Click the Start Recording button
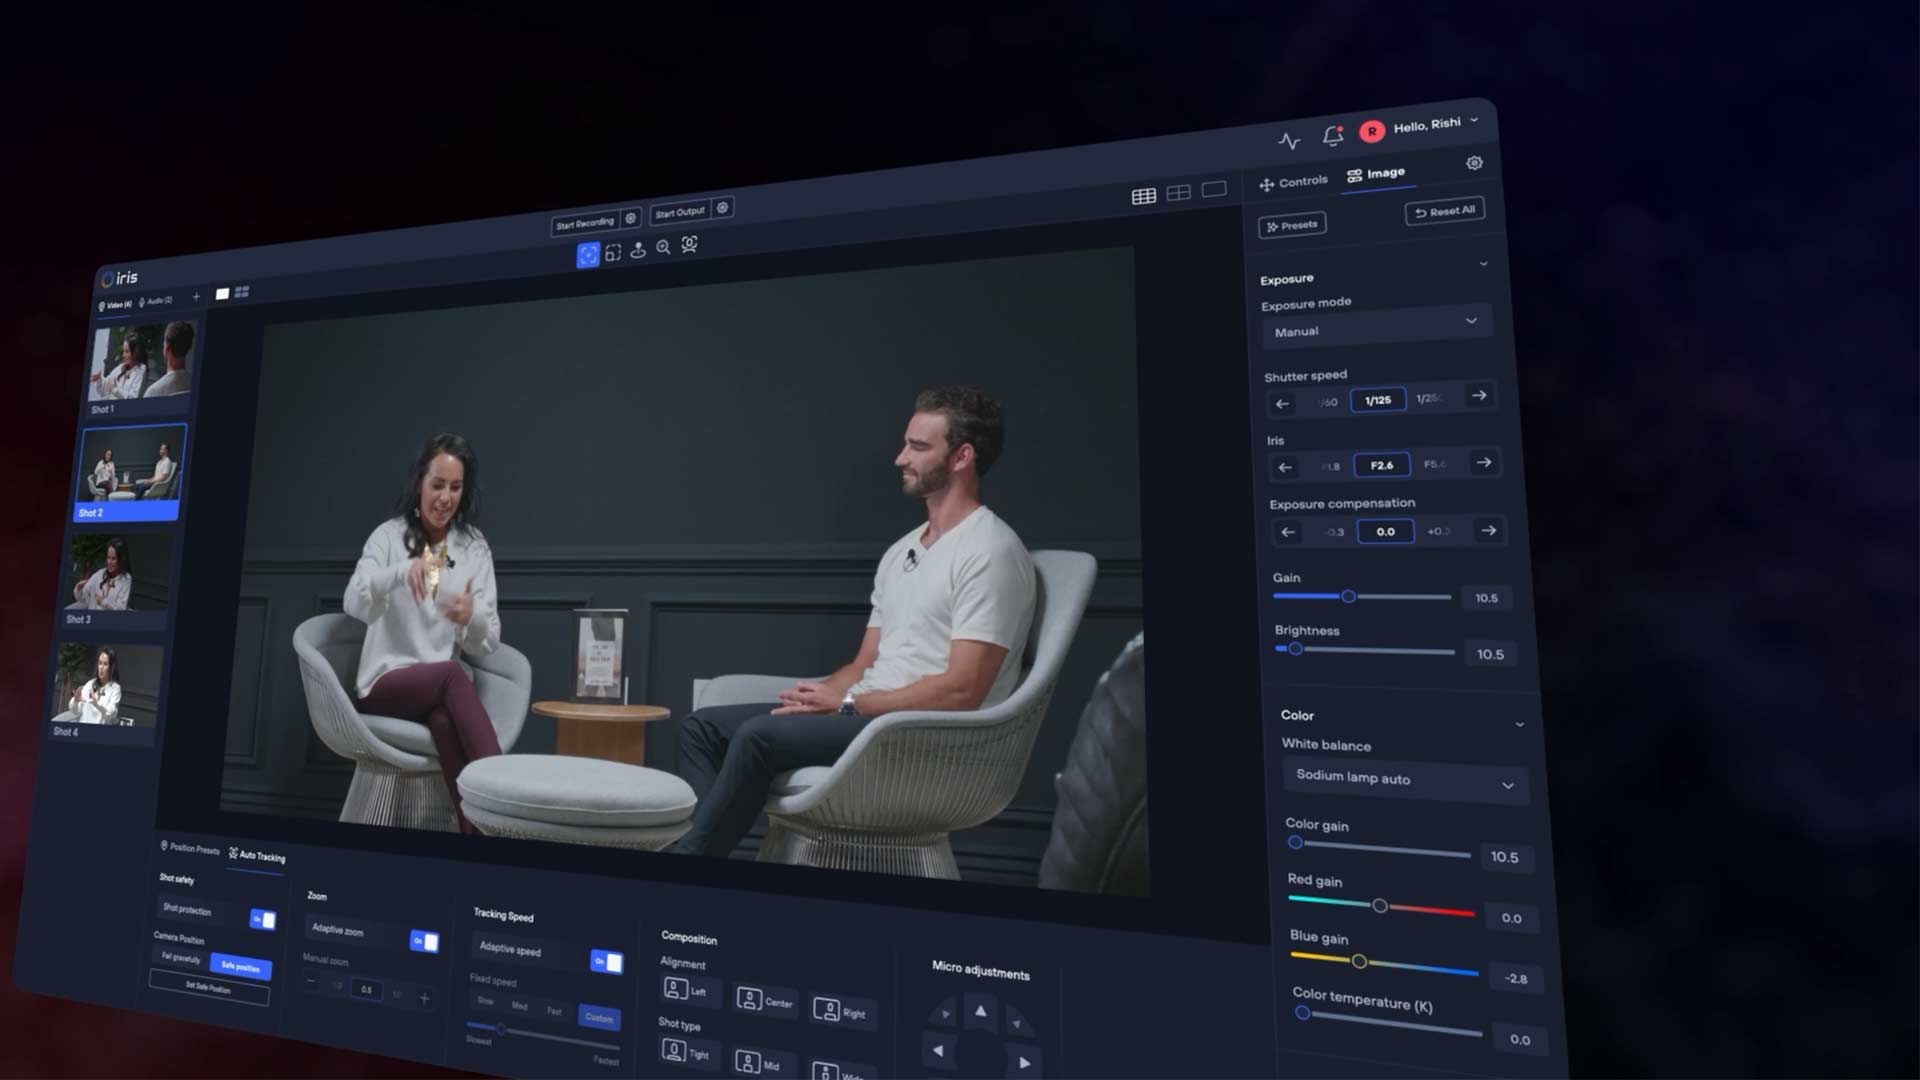The height and width of the screenshot is (1080, 1920). (585, 223)
